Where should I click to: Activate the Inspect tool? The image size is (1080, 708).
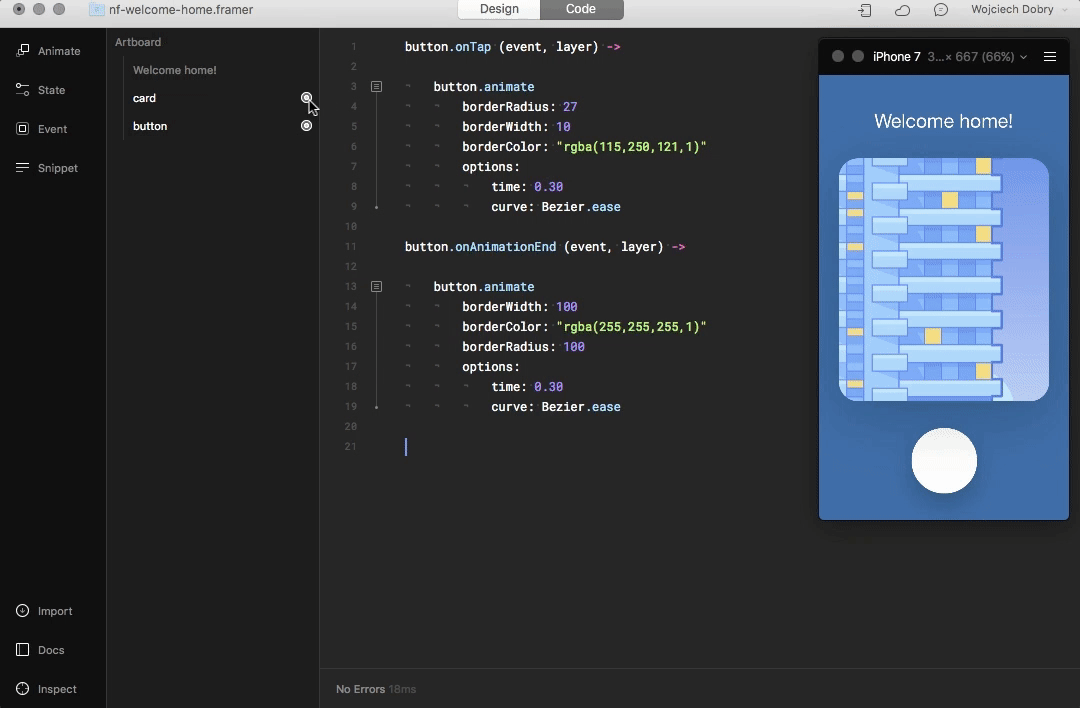pos(23,689)
